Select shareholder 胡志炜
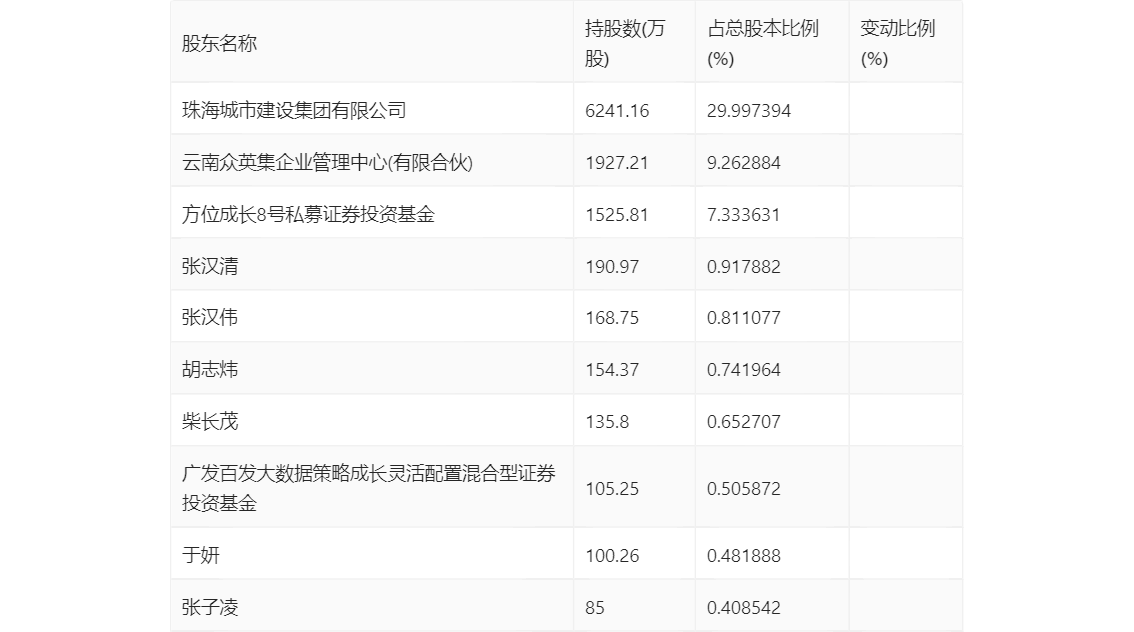The width and height of the screenshot is (1134, 632). point(210,370)
